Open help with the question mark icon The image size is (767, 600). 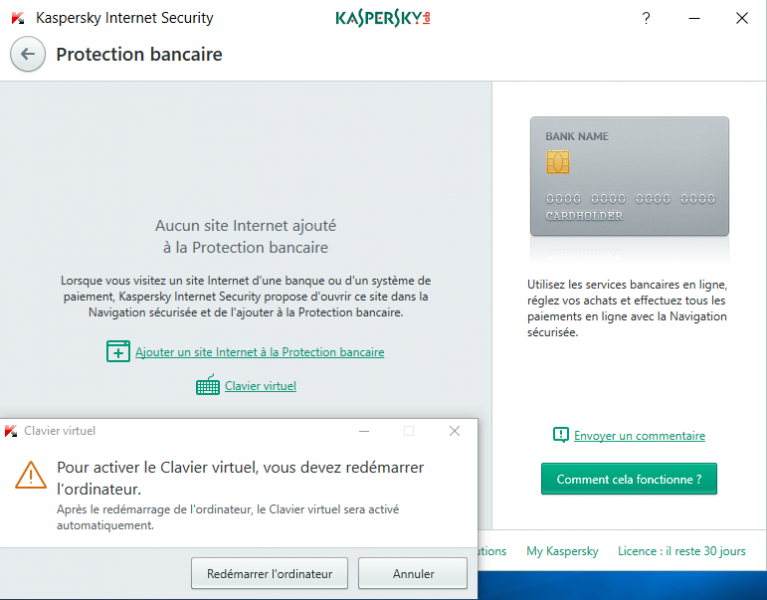tap(646, 19)
